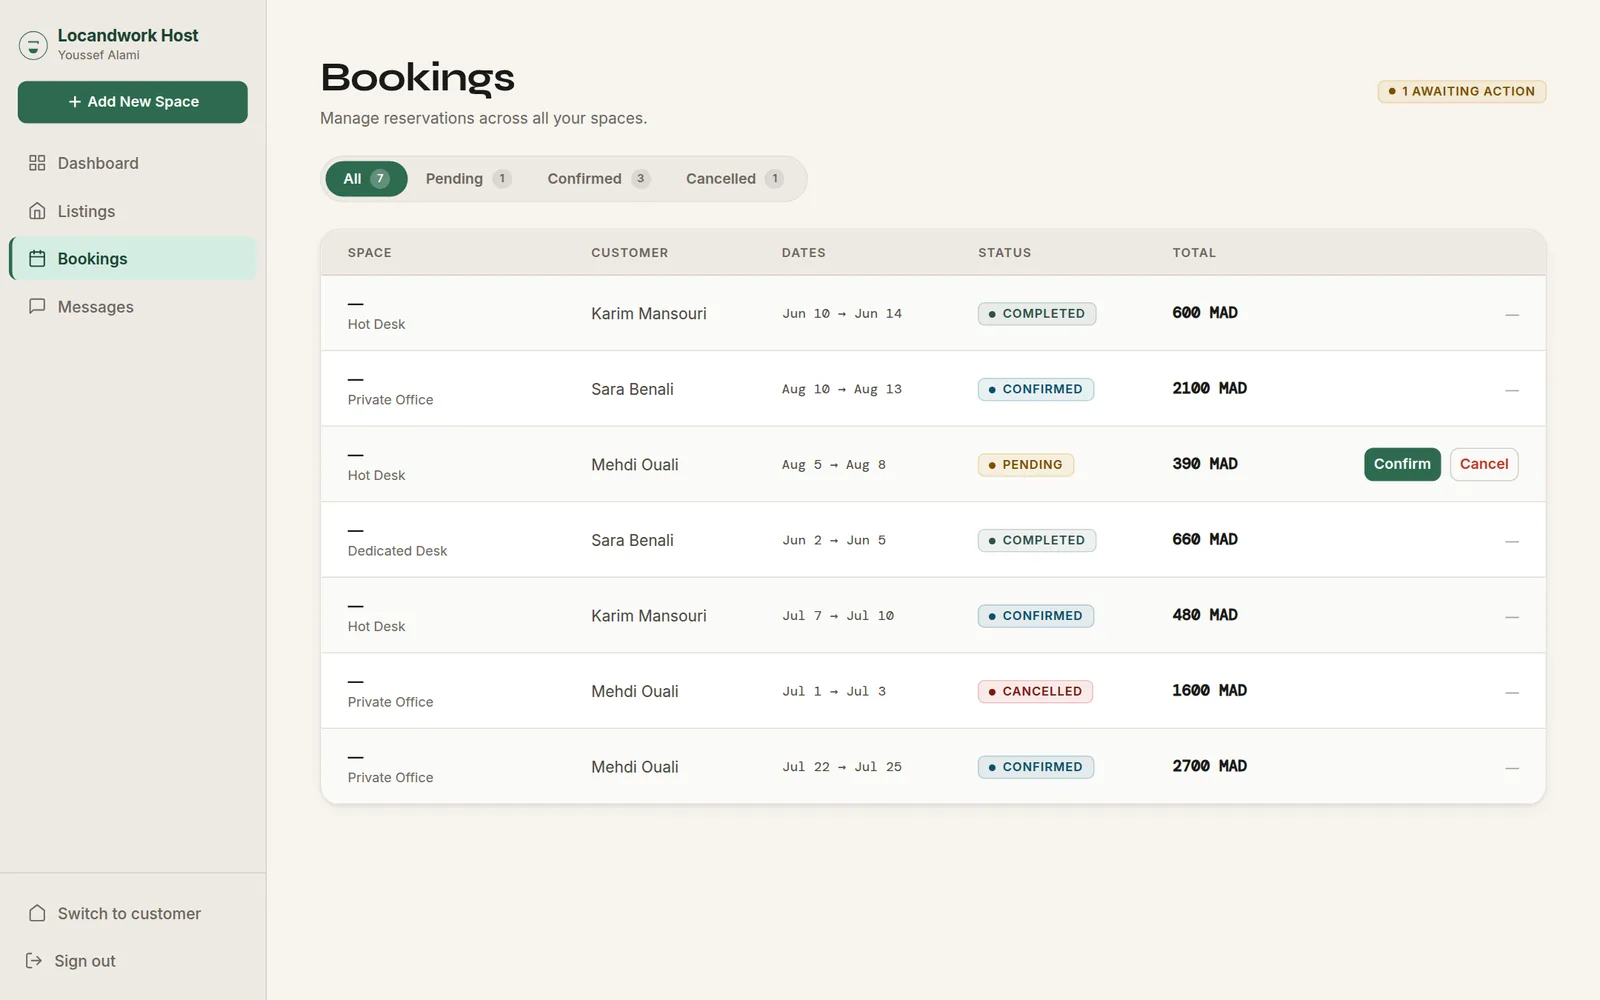Click the Bookings calendar icon

pos(37,259)
